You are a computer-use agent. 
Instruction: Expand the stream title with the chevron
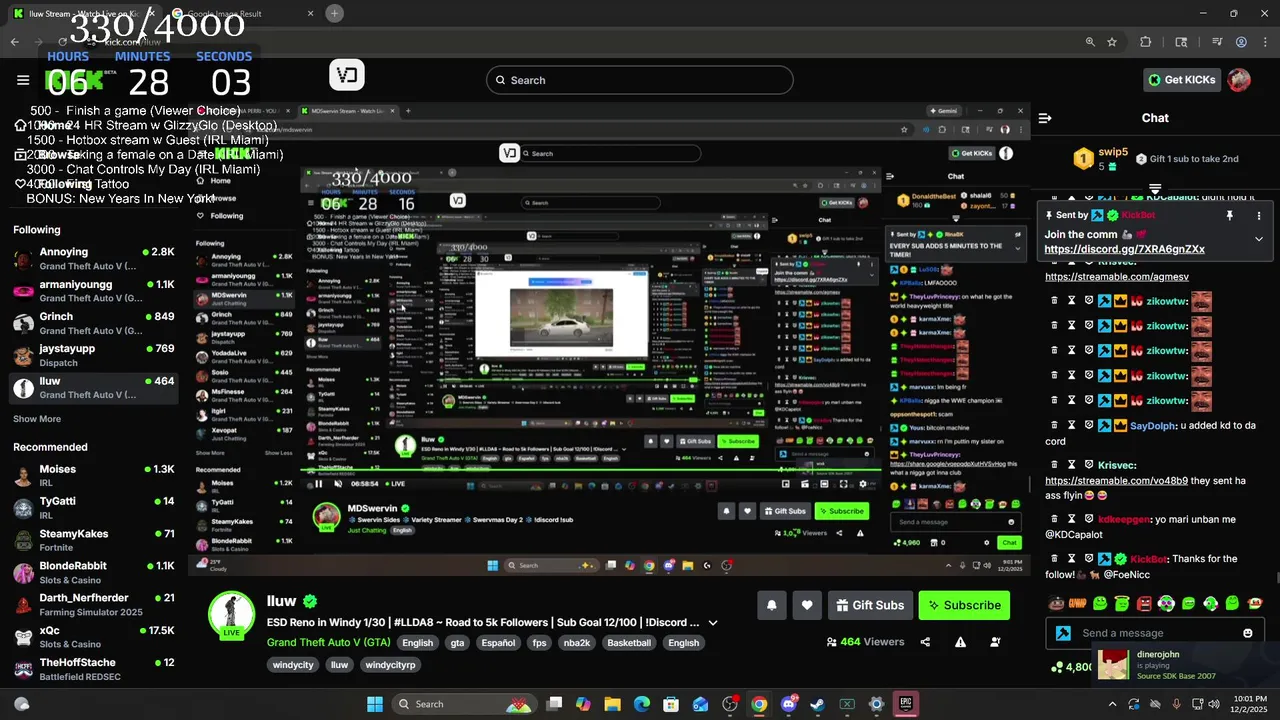coord(713,622)
